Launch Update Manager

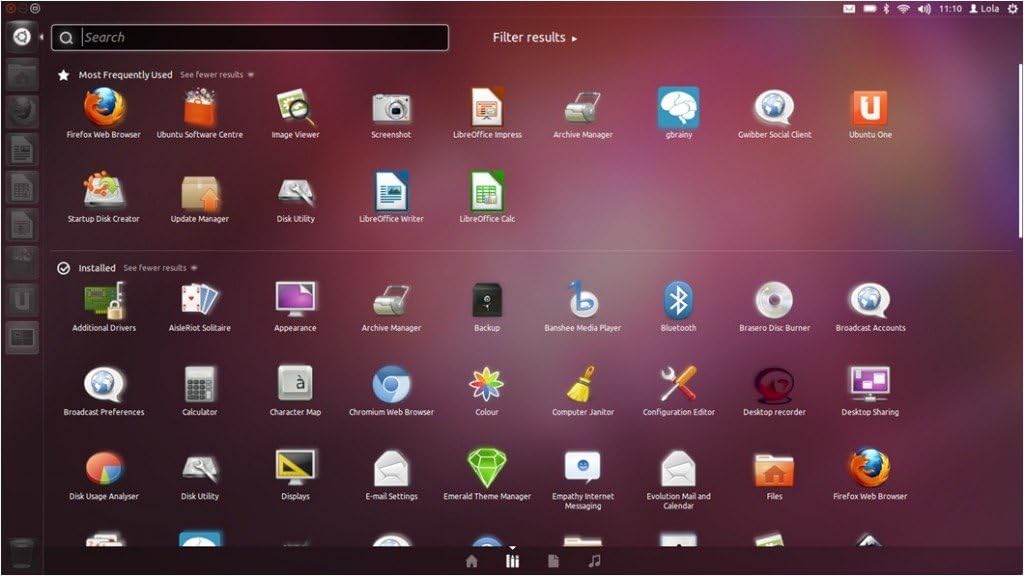[x=200, y=193]
